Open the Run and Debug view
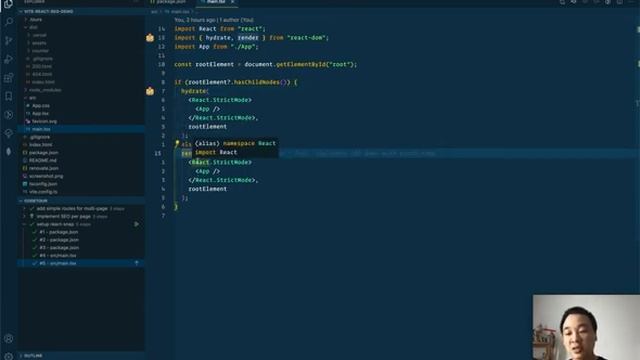The width and height of the screenshot is (640, 360). (x=8, y=59)
